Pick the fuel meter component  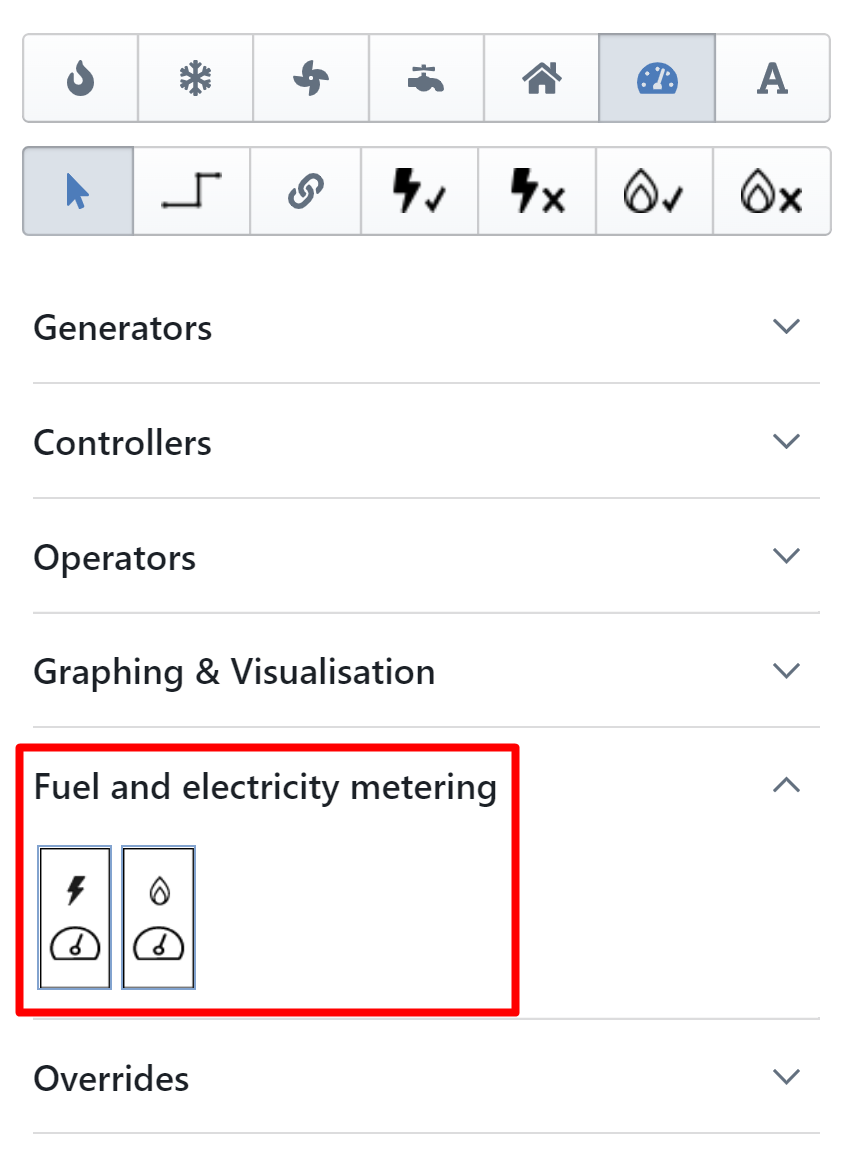pyautogui.click(x=159, y=918)
